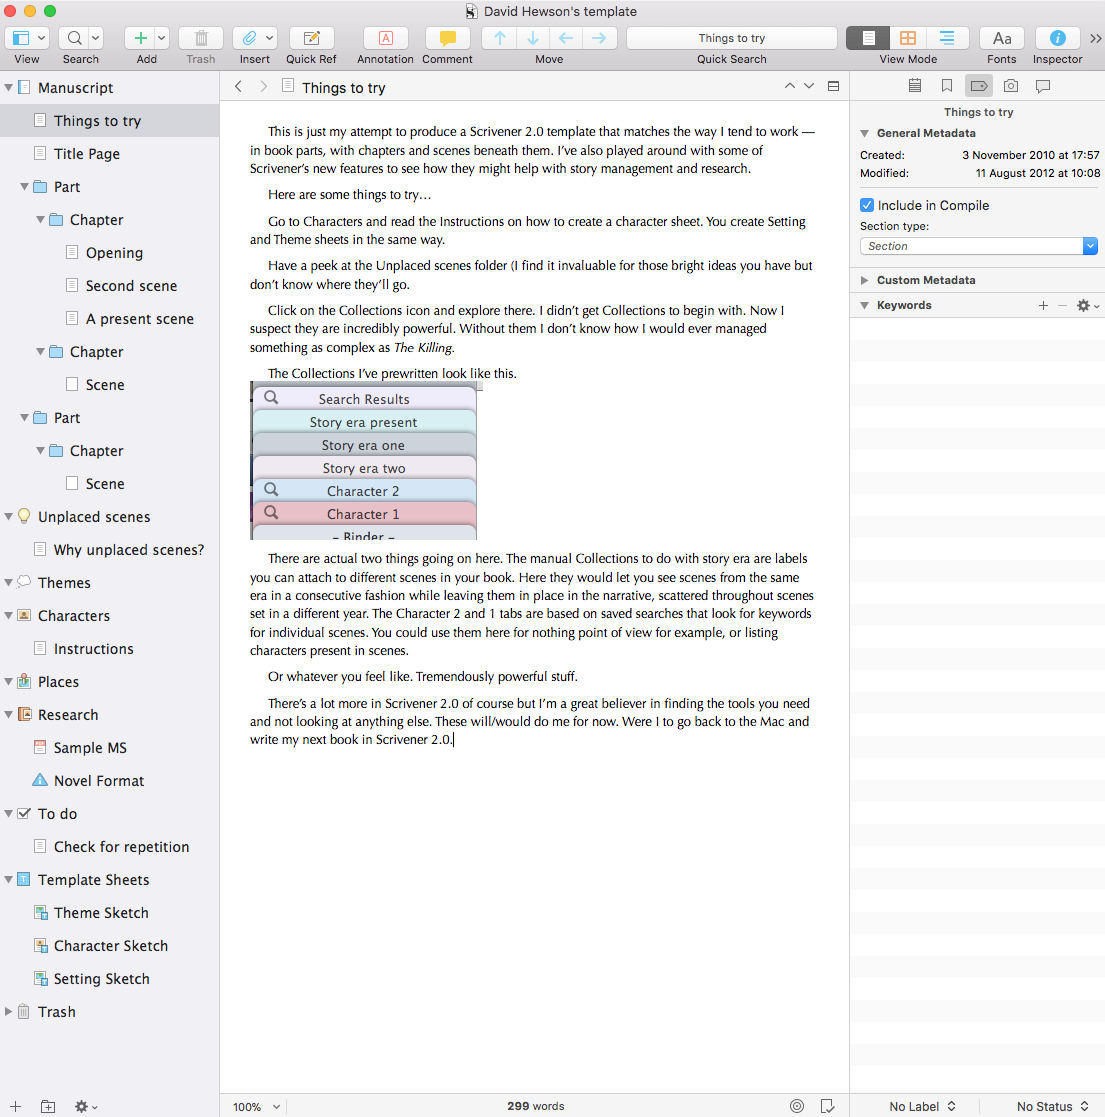Open the Search options dropdown arrow
The width and height of the screenshot is (1105, 1117).
[x=95, y=38]
